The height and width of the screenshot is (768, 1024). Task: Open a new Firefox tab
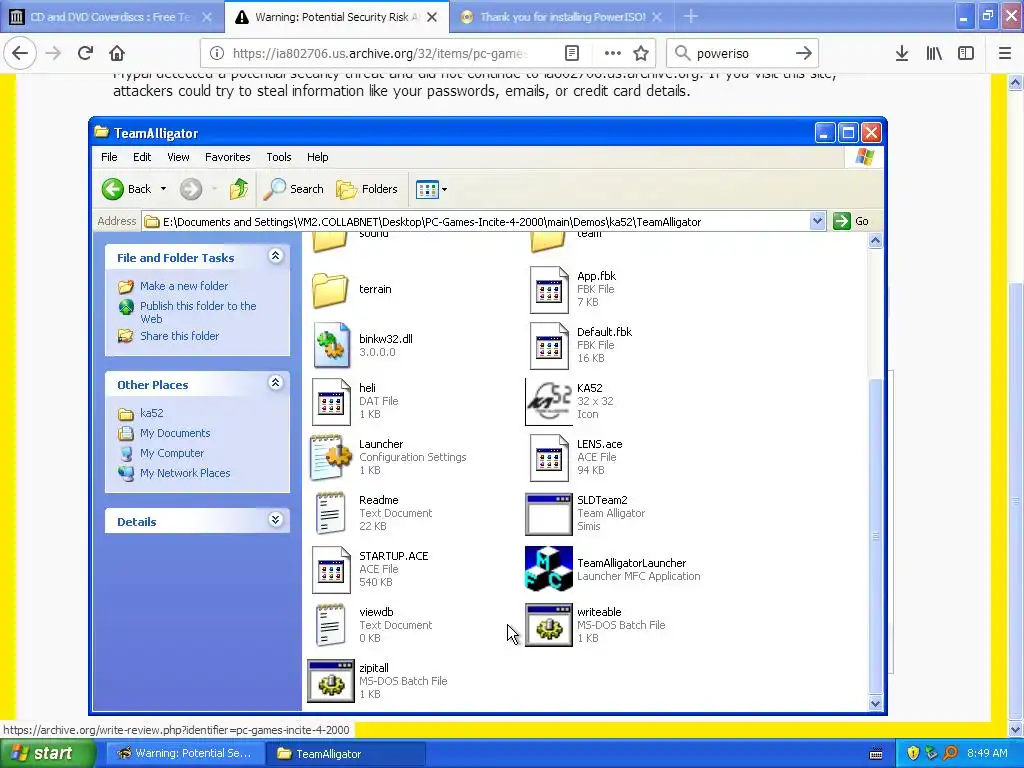(691, 17)
